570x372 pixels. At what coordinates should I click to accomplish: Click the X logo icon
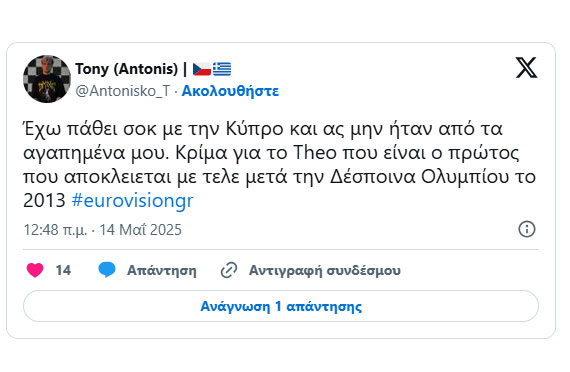526,68
